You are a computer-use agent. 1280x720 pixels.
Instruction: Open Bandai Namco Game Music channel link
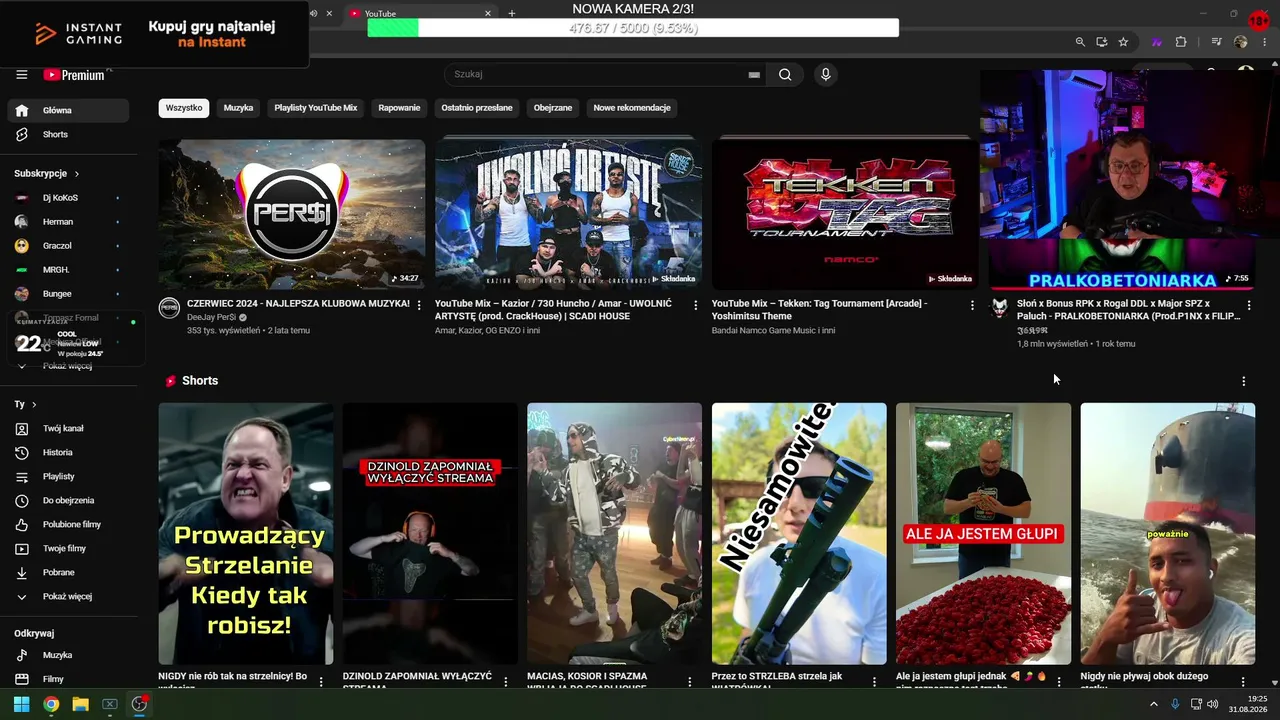coord(773,330)
